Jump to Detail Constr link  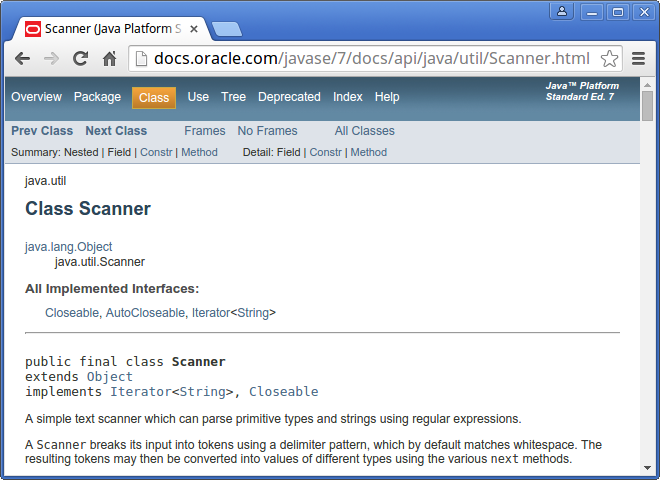click(x=325, y=152)
